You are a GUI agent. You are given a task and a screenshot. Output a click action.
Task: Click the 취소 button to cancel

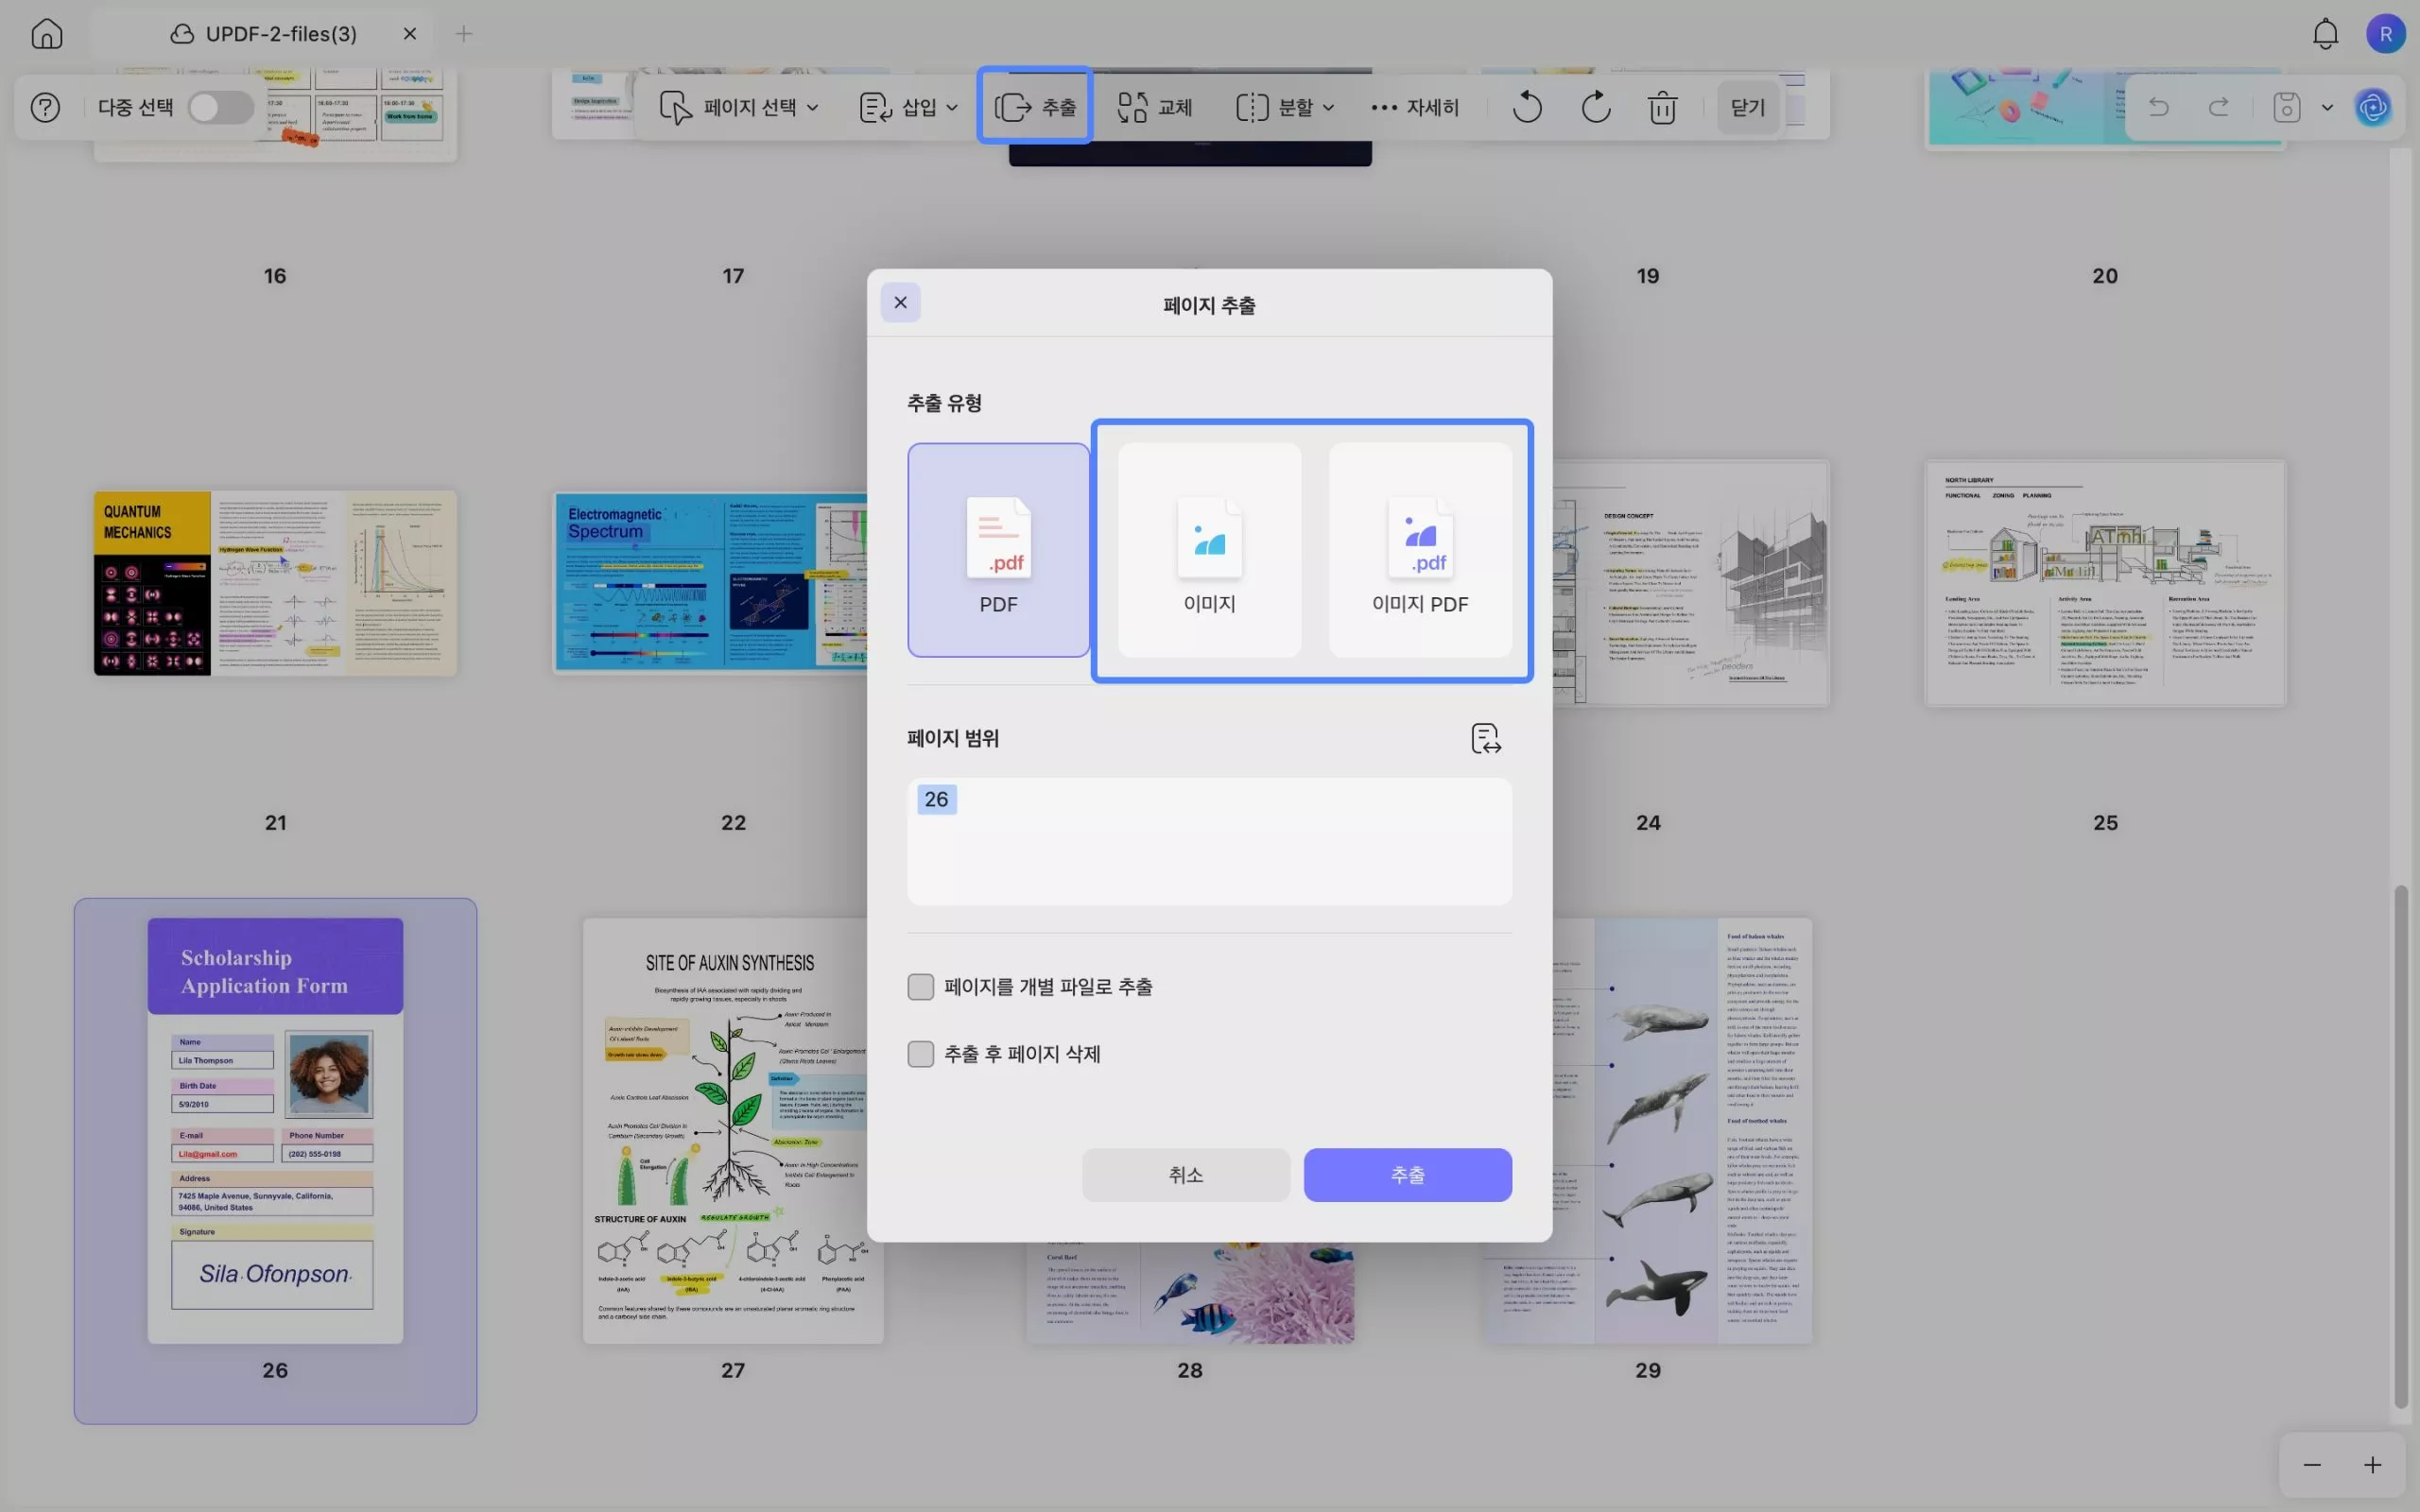click(1185, 1175)
